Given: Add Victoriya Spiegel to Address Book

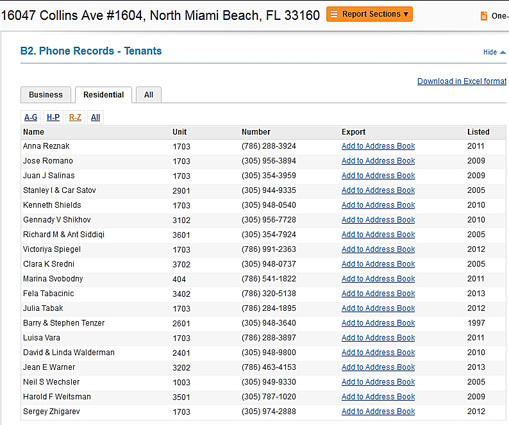Looking at the screenshot, I should click(378, 249).
